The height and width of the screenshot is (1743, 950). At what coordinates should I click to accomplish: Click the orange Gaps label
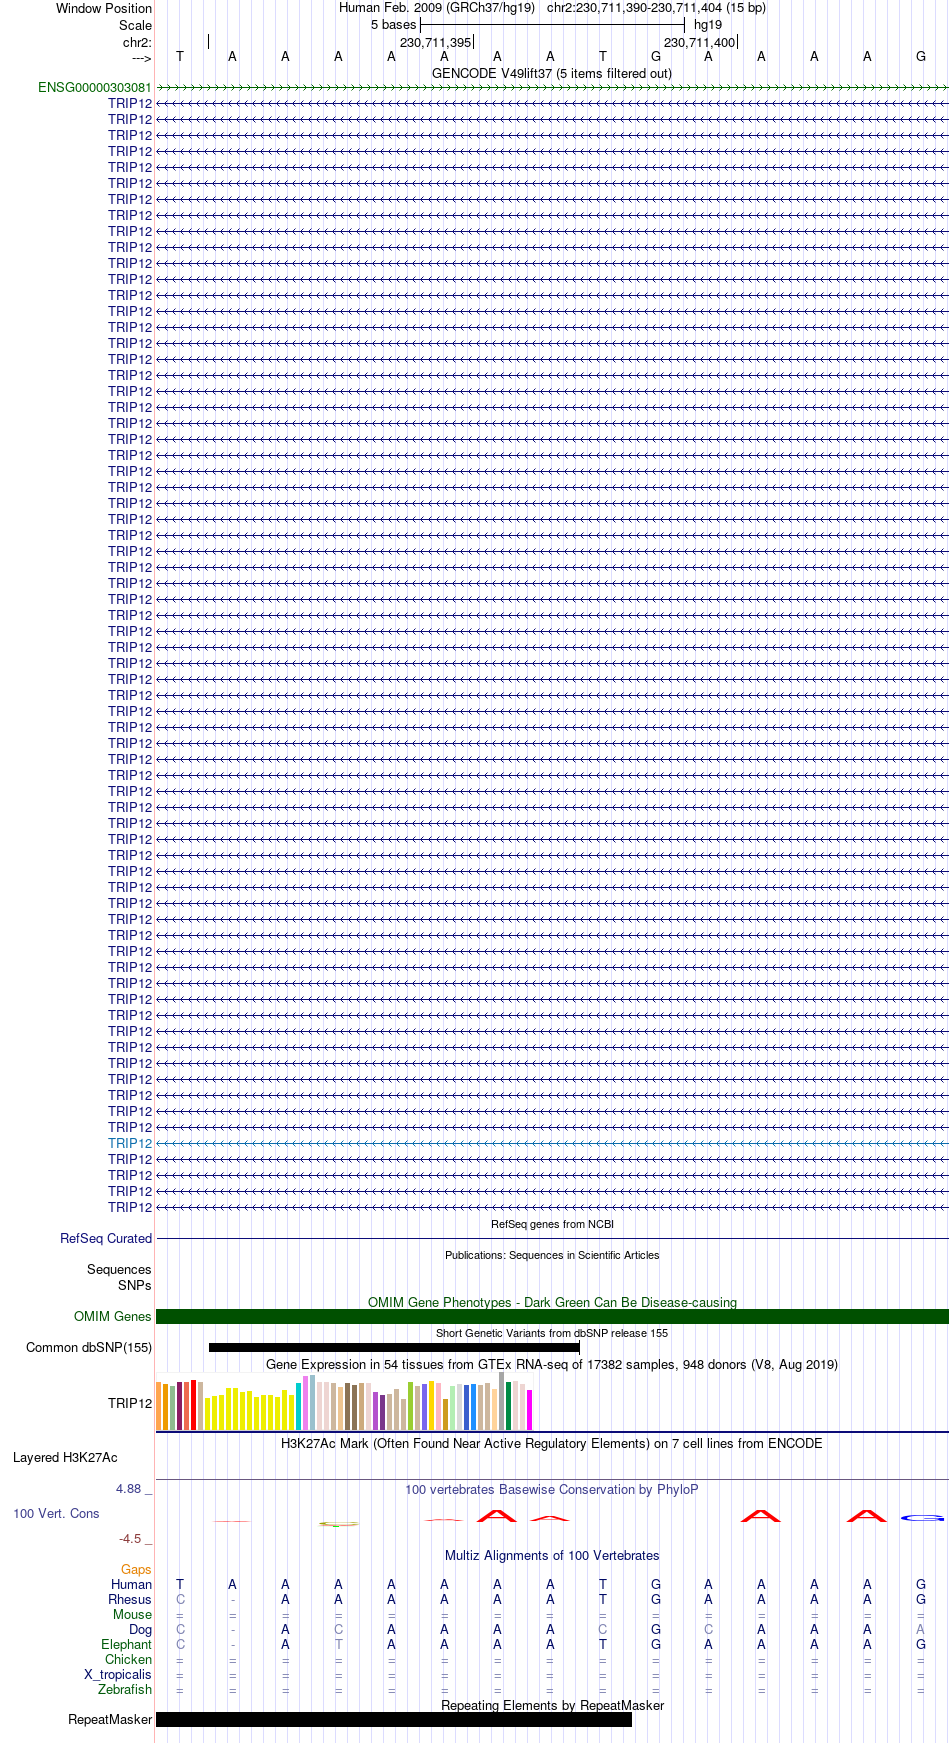pyautogui.click(x=136, y=1569)
